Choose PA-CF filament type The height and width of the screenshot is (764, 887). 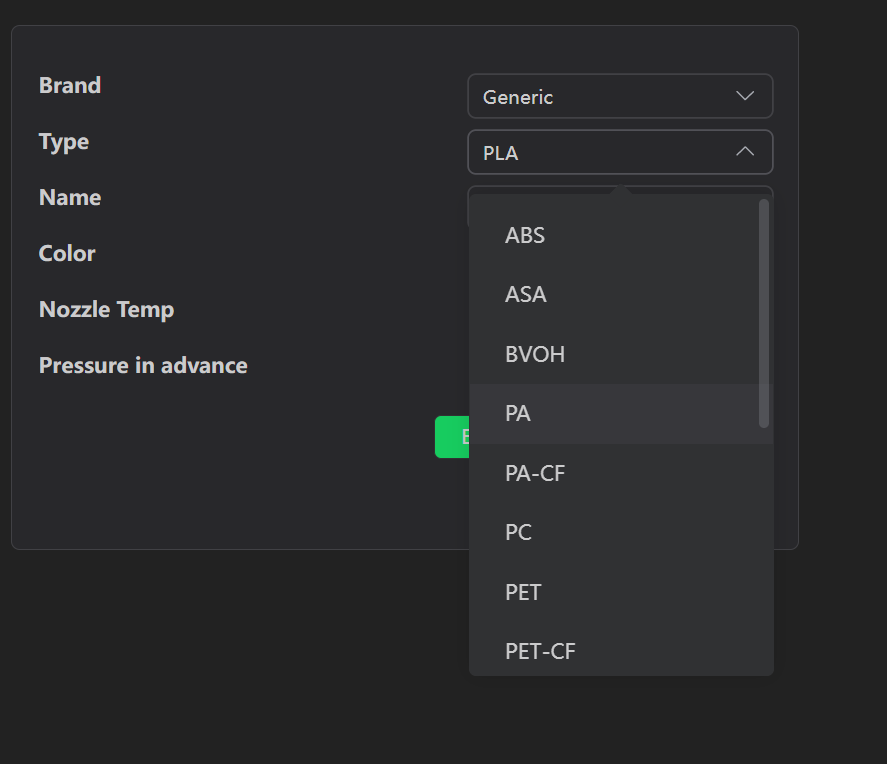pyautogui.click(x=535, y=473)
